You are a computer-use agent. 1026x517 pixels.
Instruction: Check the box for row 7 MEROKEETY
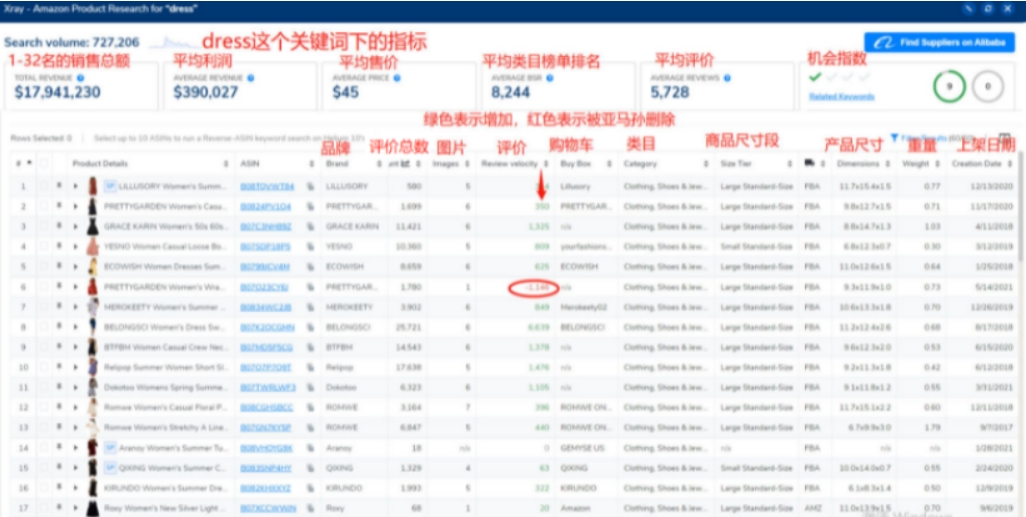[x=43, y=307]
